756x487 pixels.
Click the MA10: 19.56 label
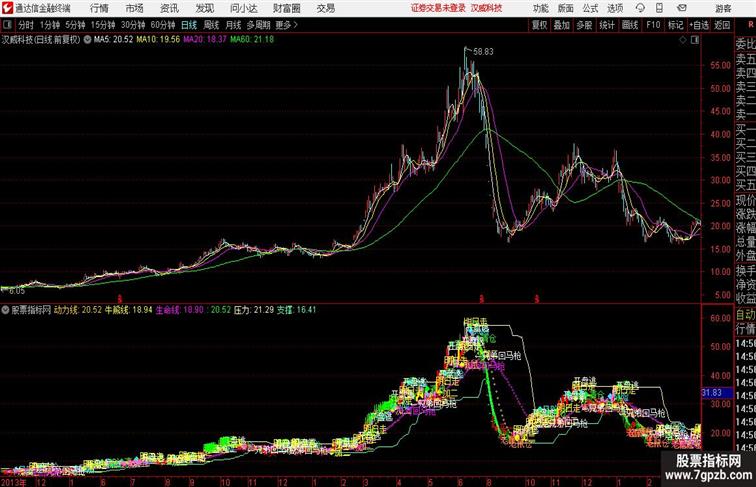pyautogui.click(x=158, y=40)
